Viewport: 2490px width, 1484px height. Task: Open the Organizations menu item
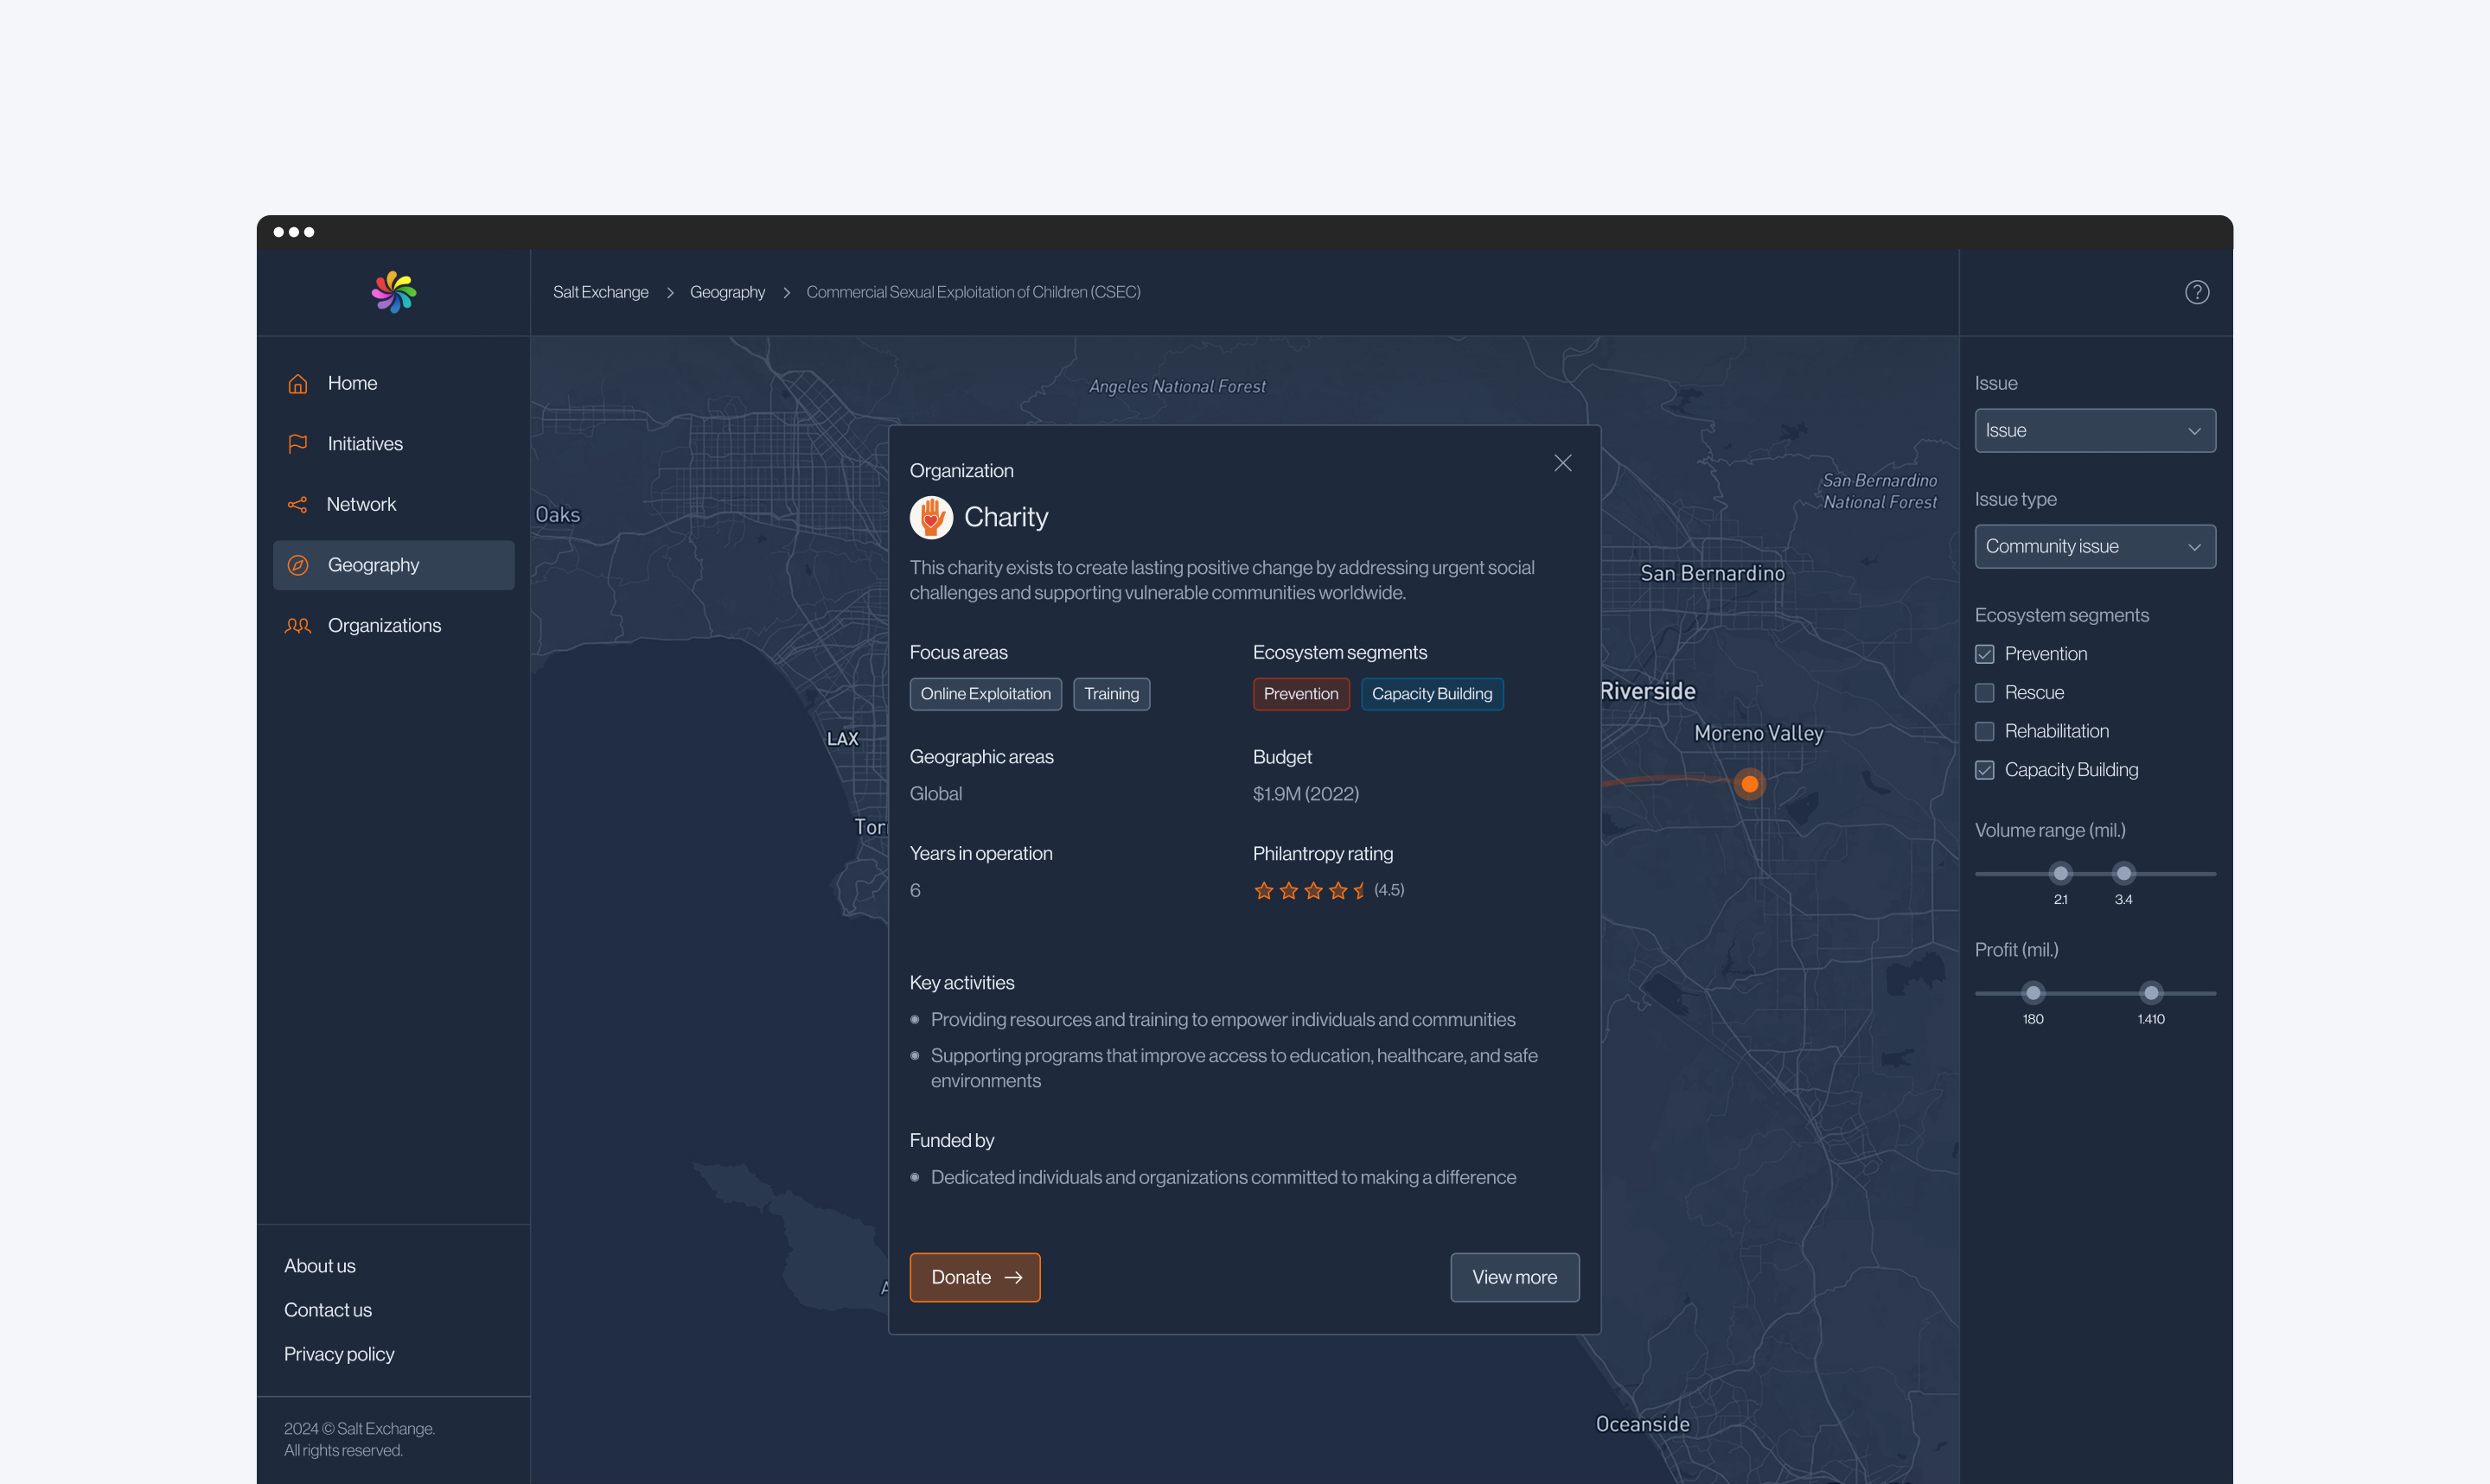[384, 626]
